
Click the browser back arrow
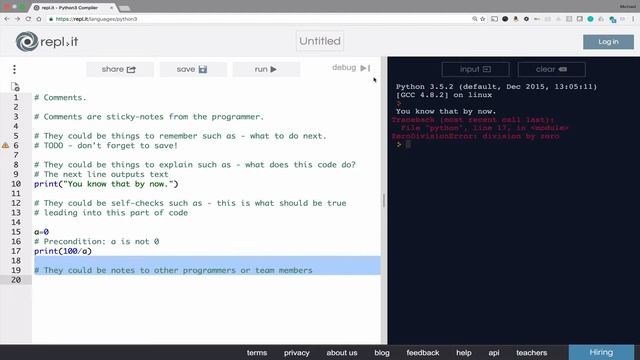7,19
